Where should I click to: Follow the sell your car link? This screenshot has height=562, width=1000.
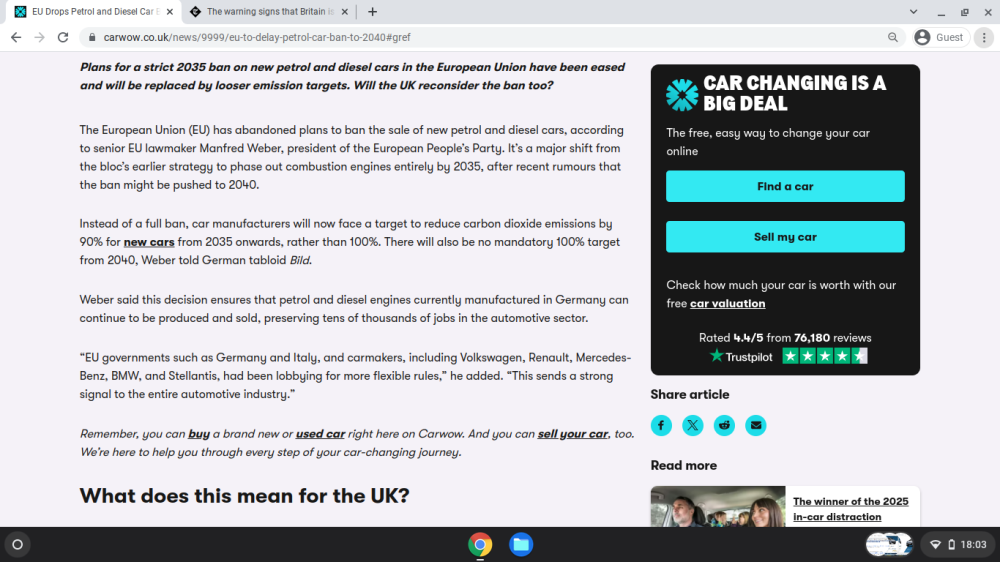click(573, 434)
